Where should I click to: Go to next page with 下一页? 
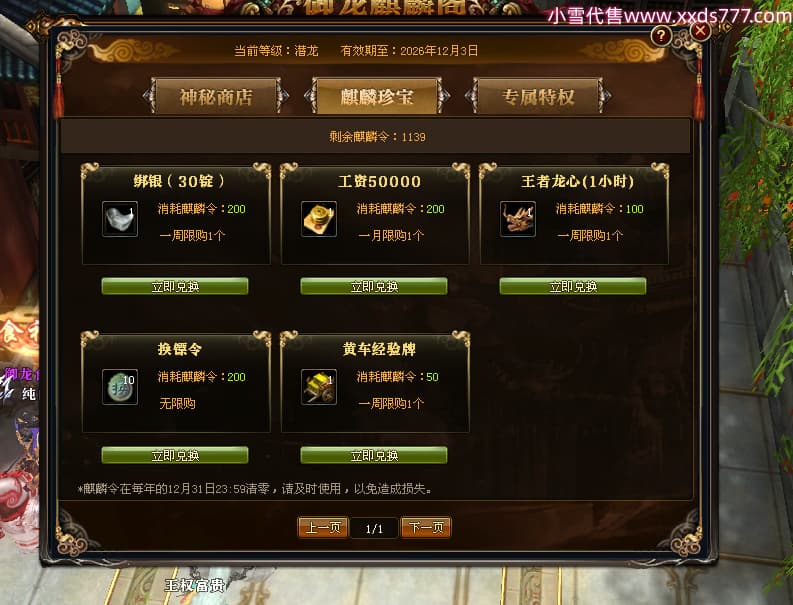pos(426,528)
